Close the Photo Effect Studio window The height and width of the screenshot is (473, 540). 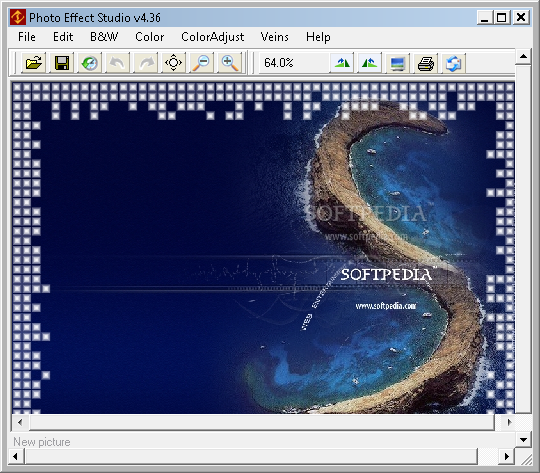[521, 17]
